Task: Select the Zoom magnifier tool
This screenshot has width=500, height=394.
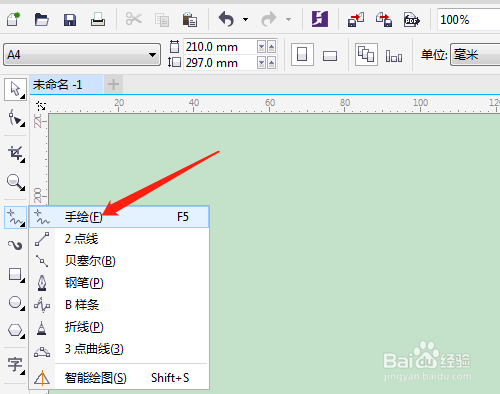Action: 15,182
